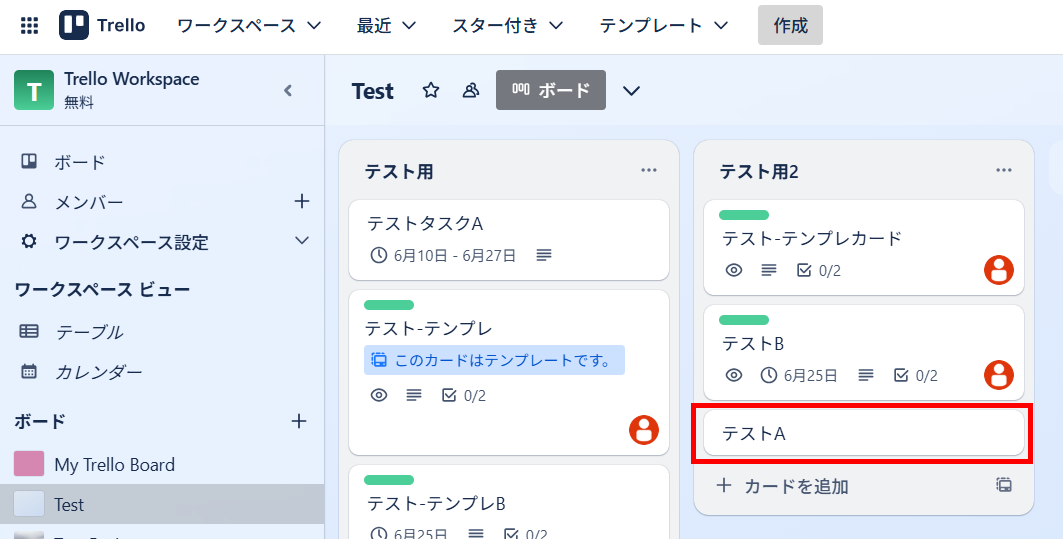Open テスト用 list actions menu
This screenshot has width=1063, height=539.
(x=649, y=170)
